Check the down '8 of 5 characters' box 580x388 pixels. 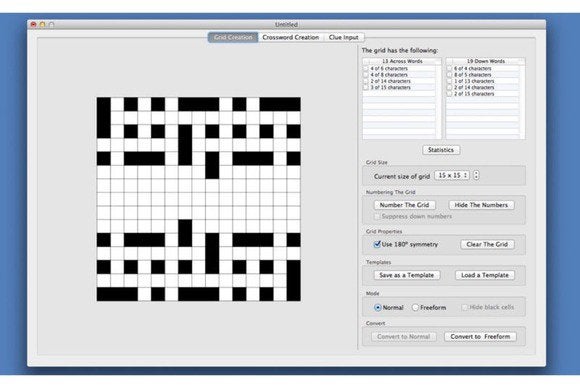(x=449, y=75)
